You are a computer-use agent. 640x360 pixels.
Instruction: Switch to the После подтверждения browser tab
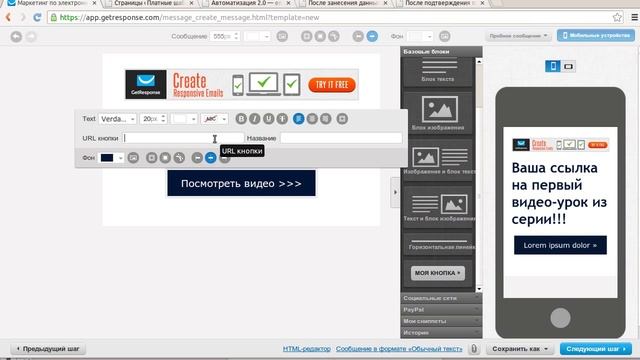pyautogui.click(x=441, y=3)
